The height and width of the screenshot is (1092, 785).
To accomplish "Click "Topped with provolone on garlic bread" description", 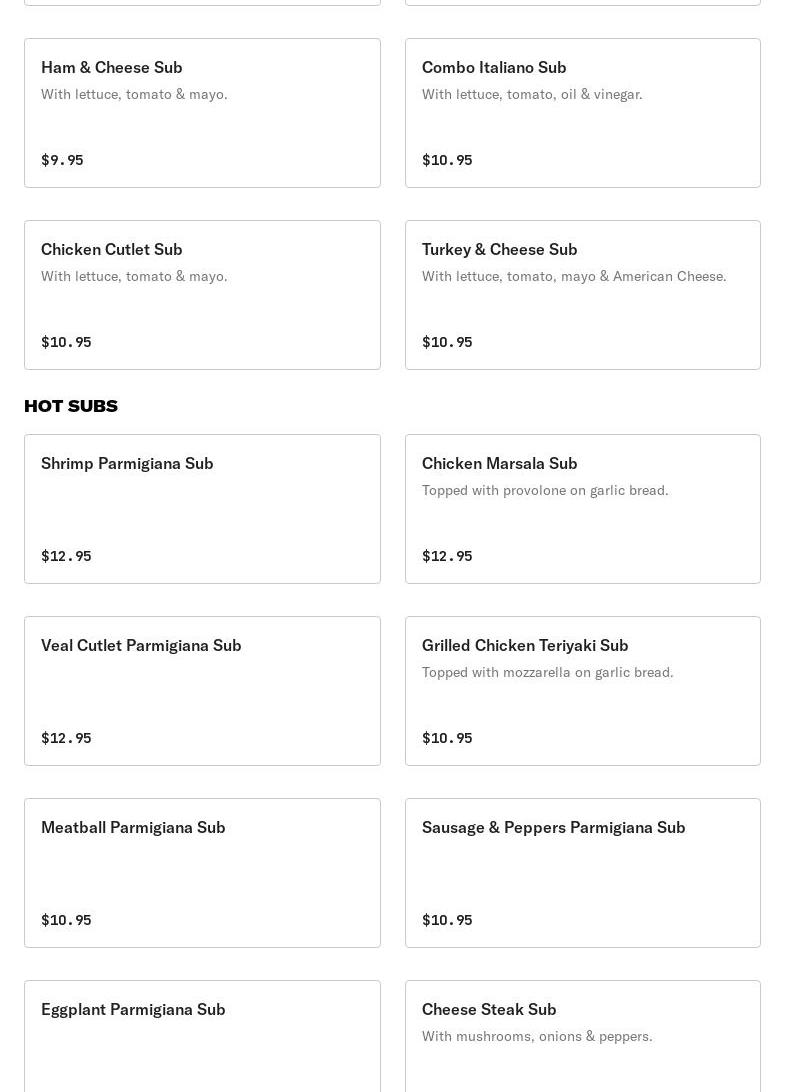I will (x=545, y=490).
